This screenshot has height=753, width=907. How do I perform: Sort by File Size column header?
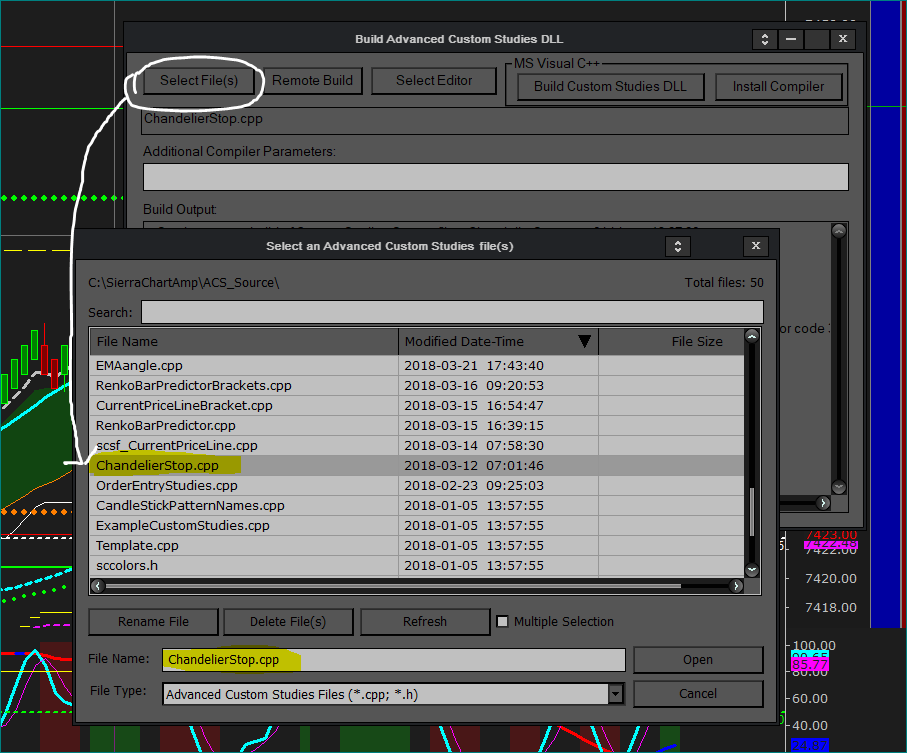tap(671, 341)
